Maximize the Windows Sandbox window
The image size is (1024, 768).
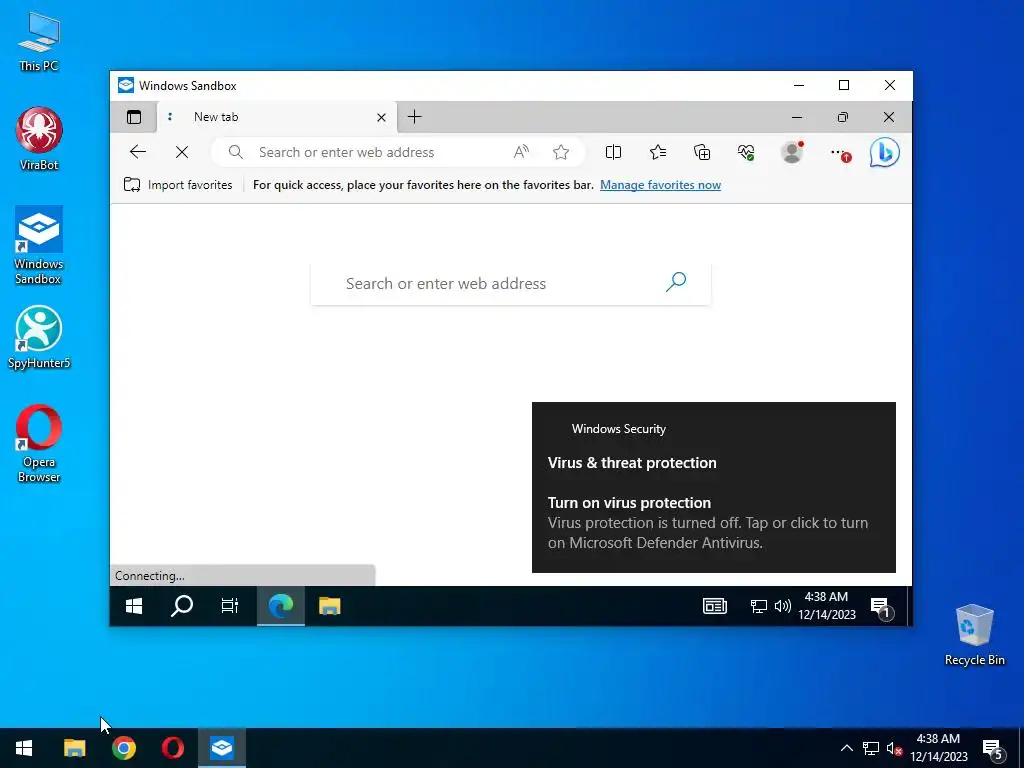click(844, 86)
